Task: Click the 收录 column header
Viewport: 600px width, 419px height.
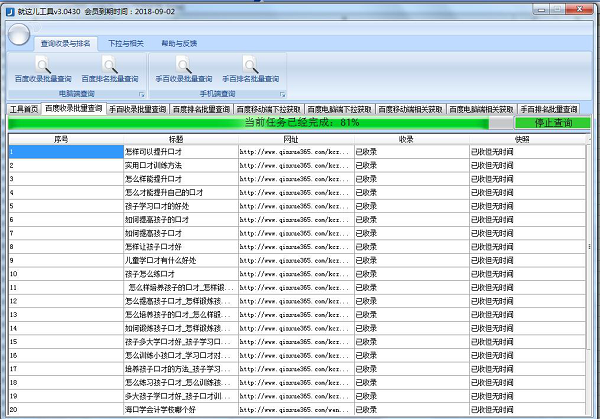Action: coord(406,139)
